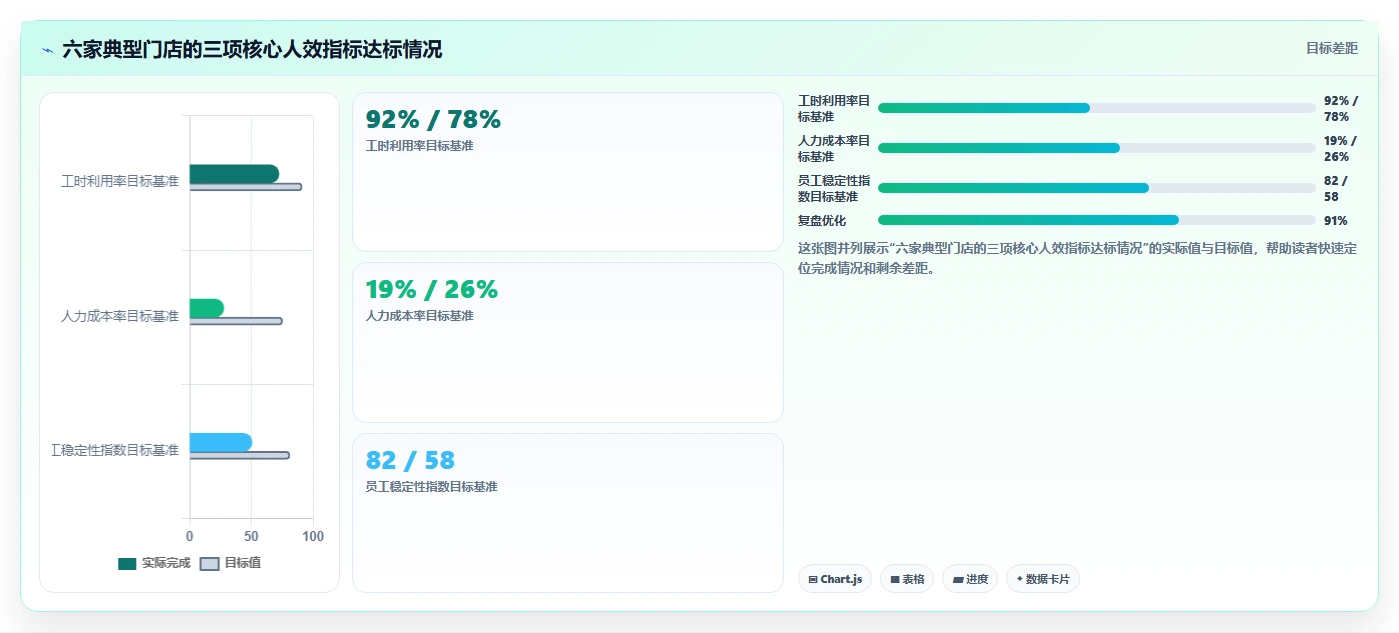
Task: Click the 工时利用率目标基准 y-axis label in chart
Action: click(x=120, y=182)
